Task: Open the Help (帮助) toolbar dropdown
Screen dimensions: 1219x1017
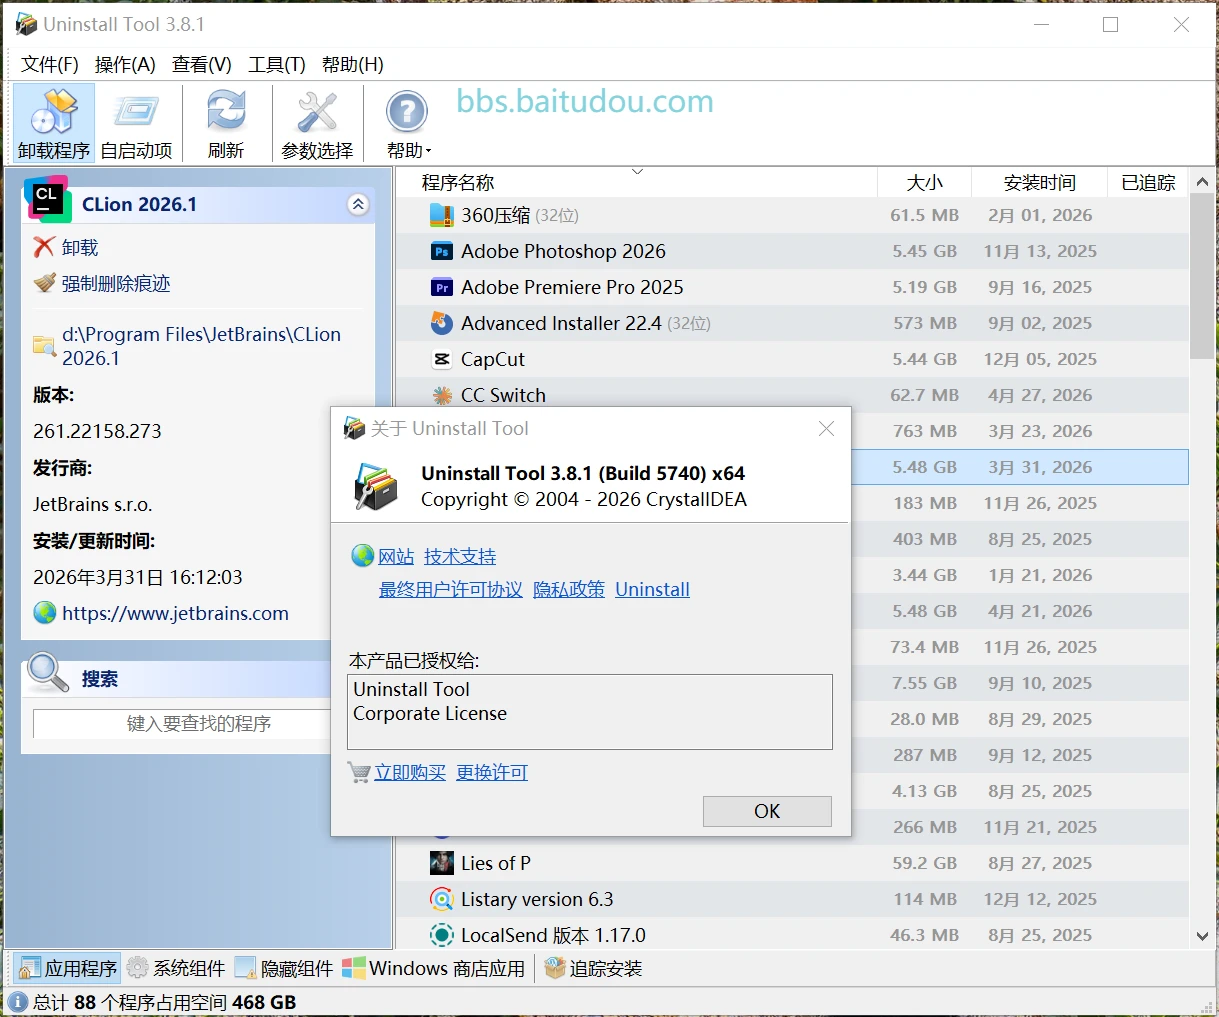Action: (x=408, y=123)
